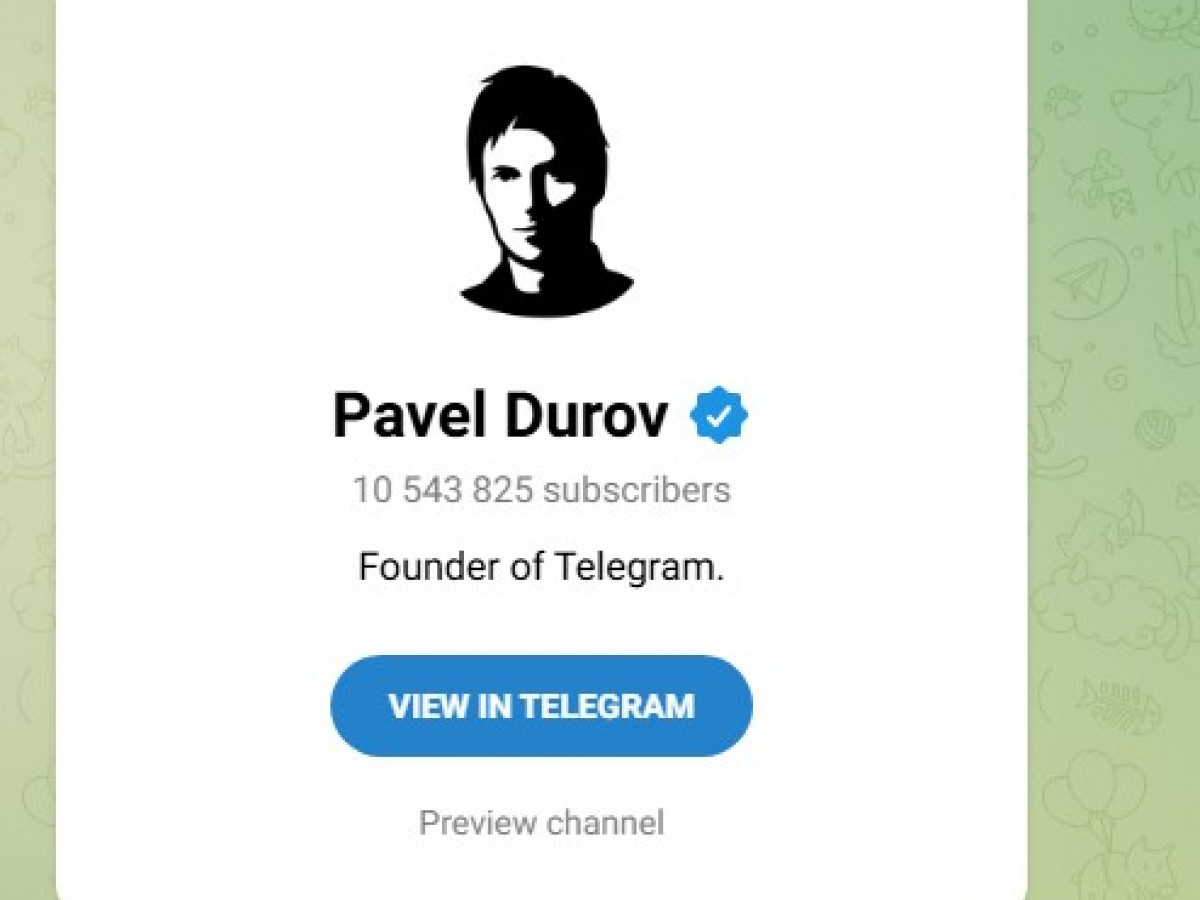This screenshot has height=900, width=1200.
Task: Click the yarn ball doodle on right
Action: [x=1153, y=426]
